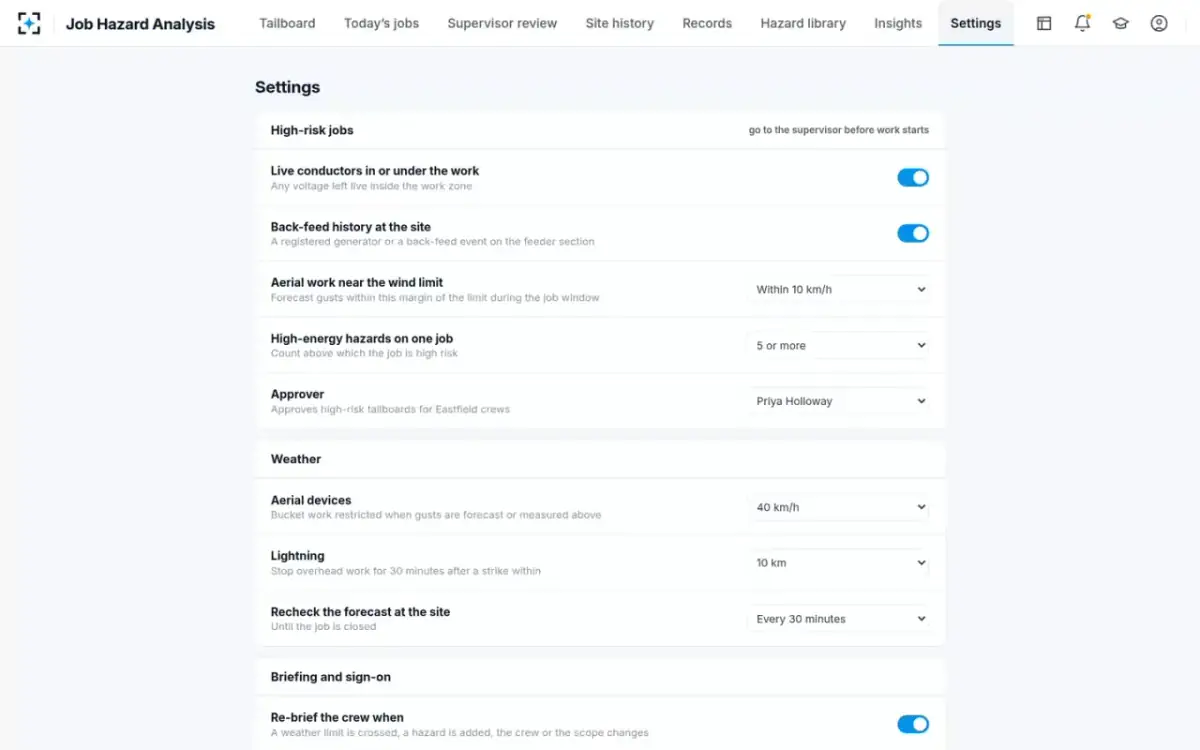Change the Approver from Priya Holloway

pyautogui.click(x=838, y=401)
